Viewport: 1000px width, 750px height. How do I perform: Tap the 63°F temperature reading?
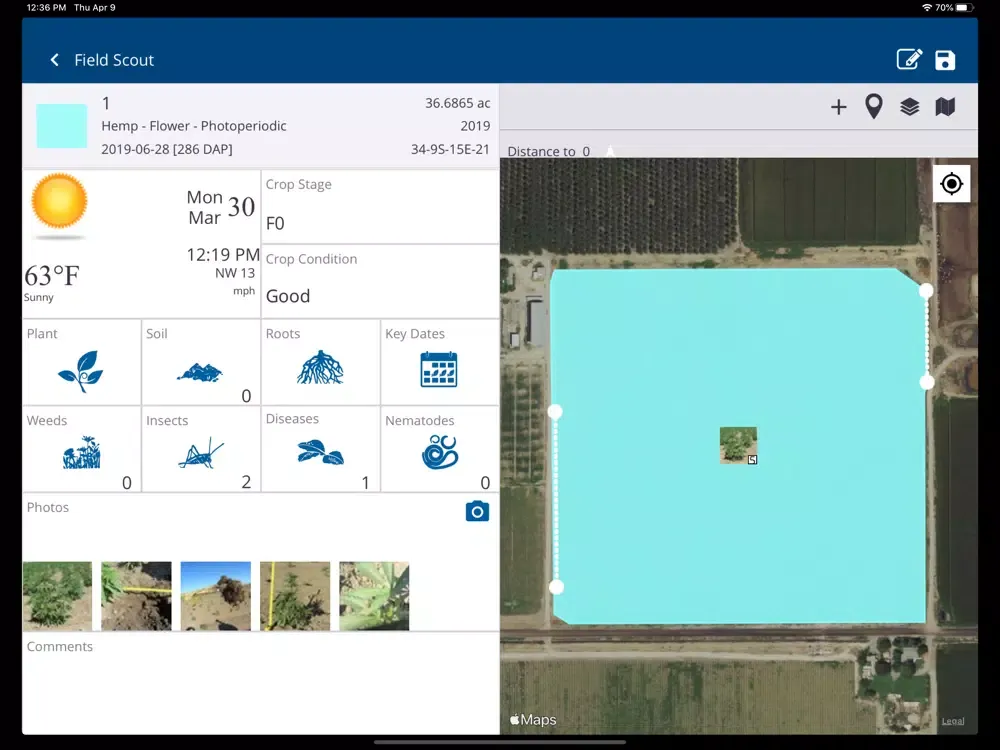[x=52, y=276]
